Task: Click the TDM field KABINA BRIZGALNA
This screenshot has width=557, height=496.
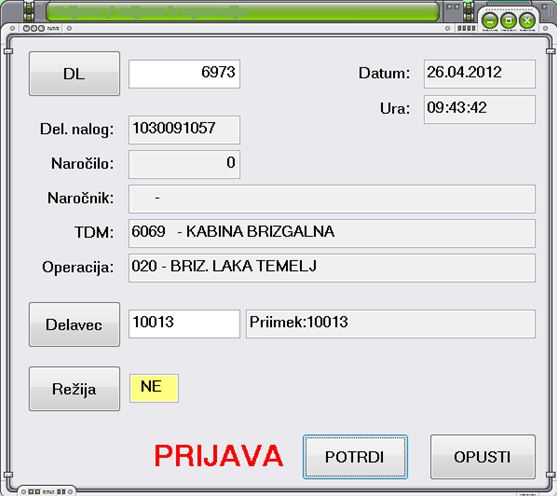Action: 332,233
